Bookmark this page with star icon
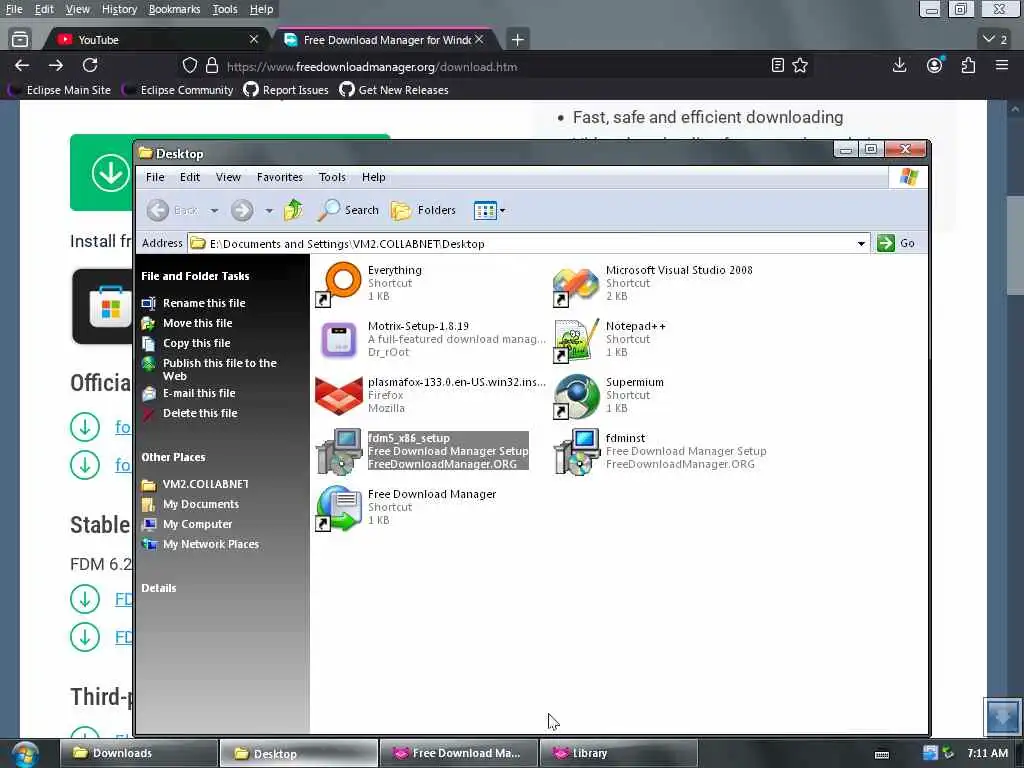 pyautogui.click(x=800, y=65)
